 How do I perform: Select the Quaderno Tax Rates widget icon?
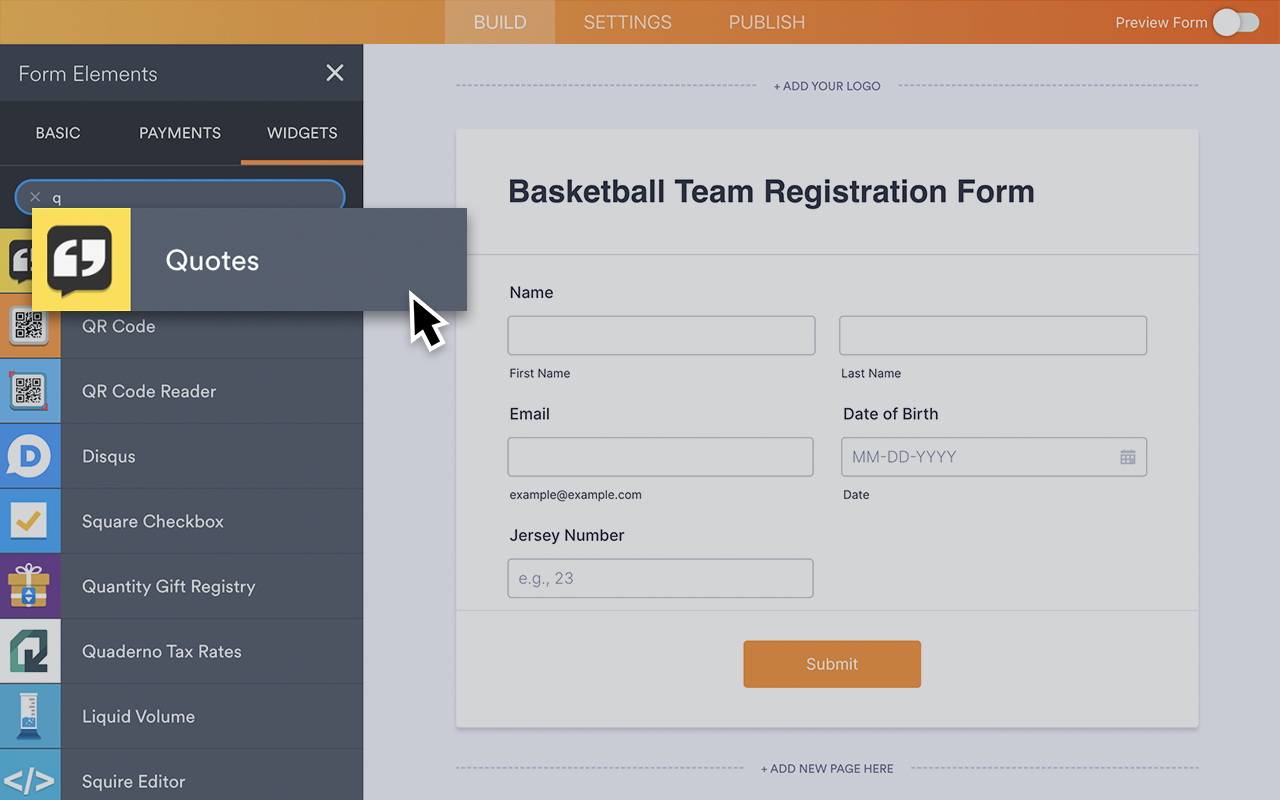[30, 651]
